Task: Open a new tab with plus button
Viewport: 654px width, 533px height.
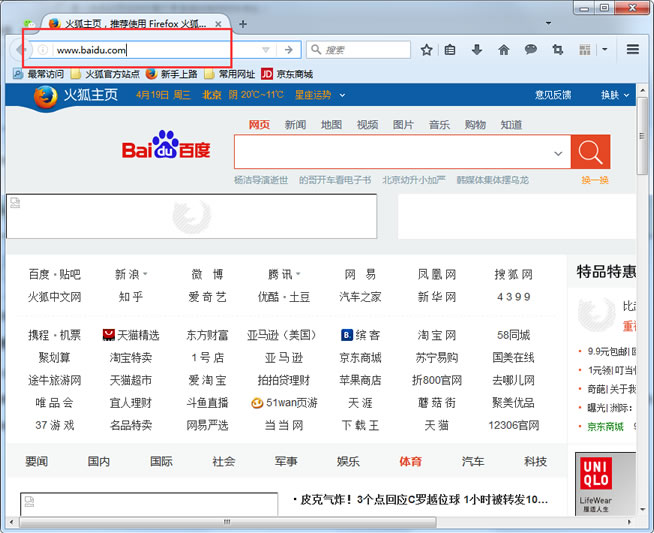Action: 243,24
